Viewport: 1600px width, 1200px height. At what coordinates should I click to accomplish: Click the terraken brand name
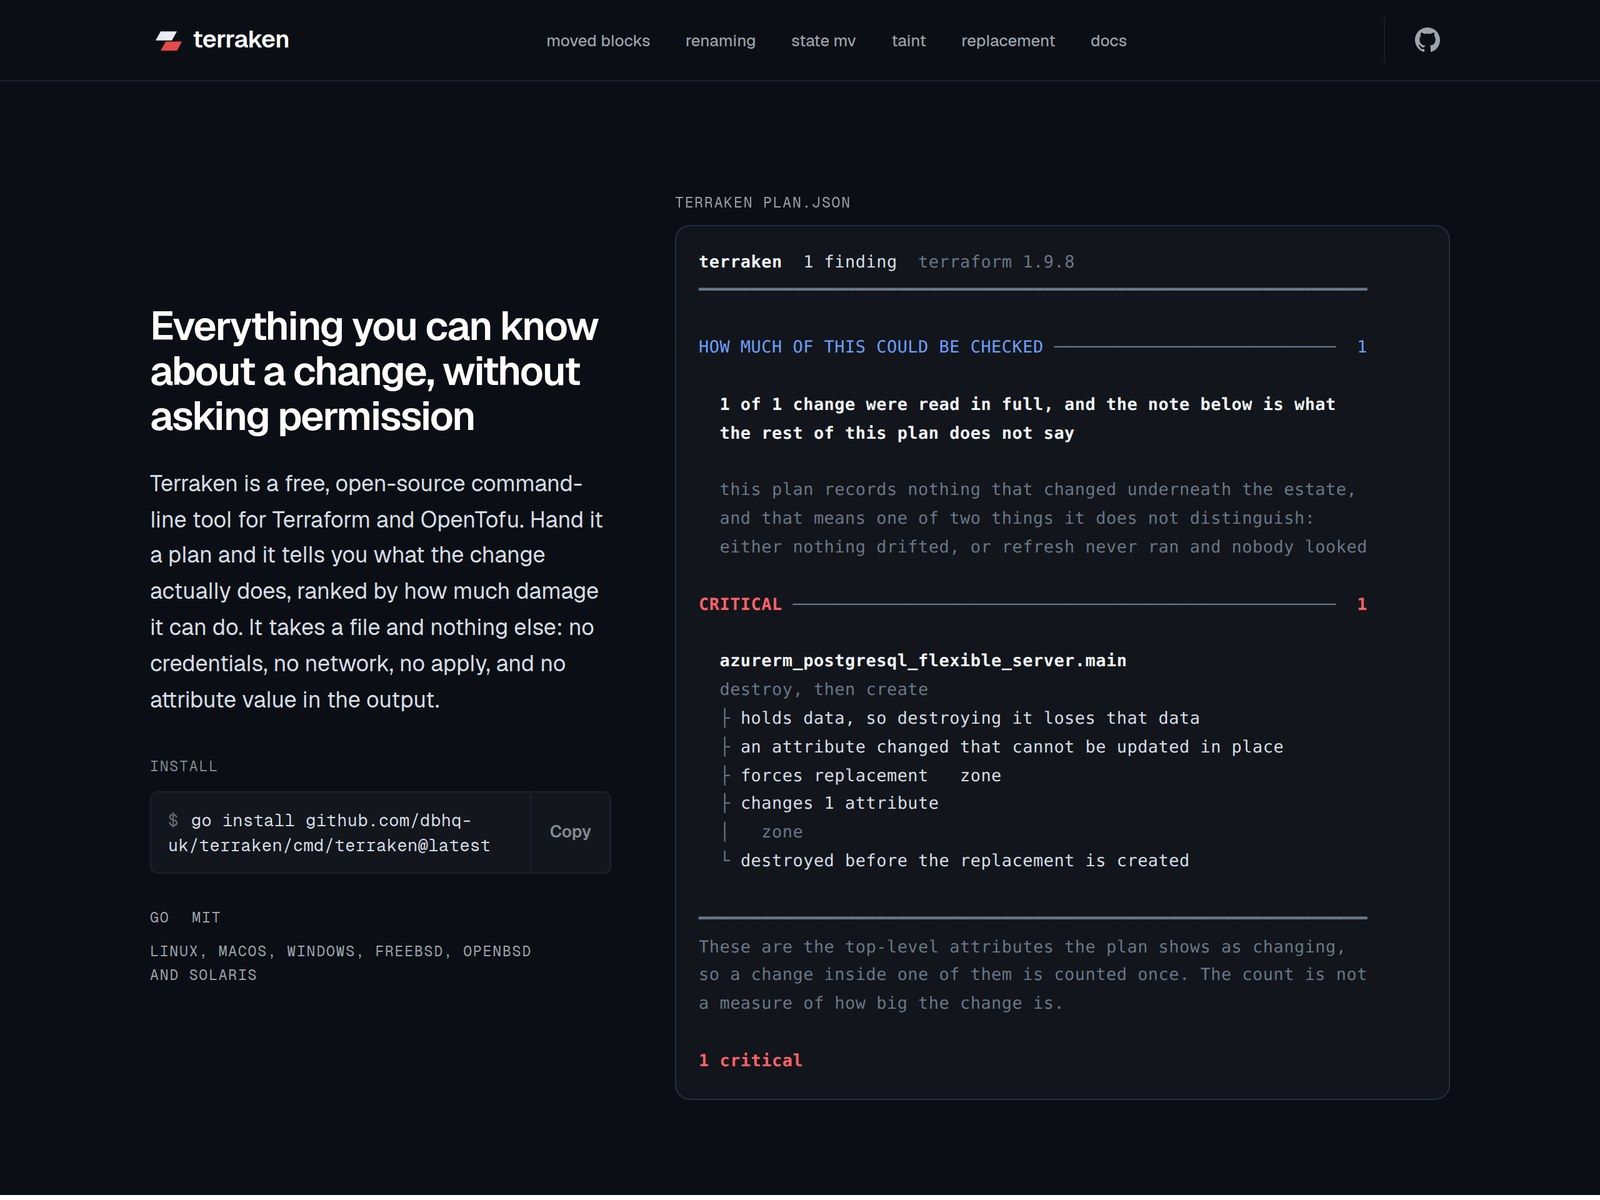241,40
